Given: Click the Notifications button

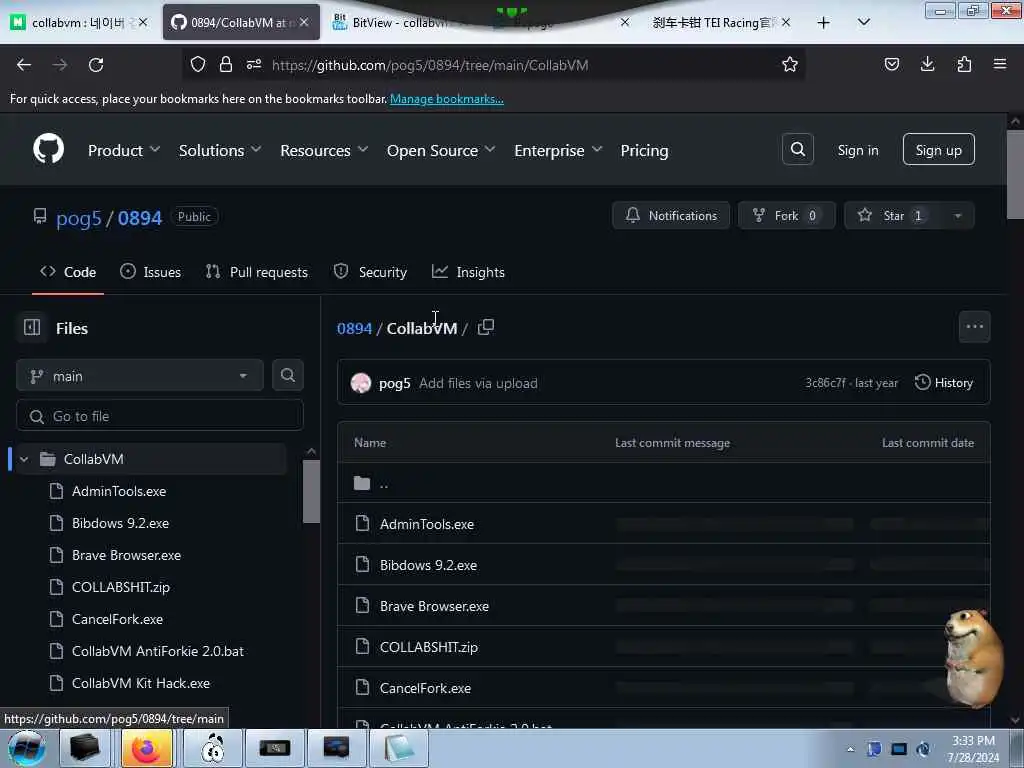Looking at the screenshot, I should (x=671, y=216).
